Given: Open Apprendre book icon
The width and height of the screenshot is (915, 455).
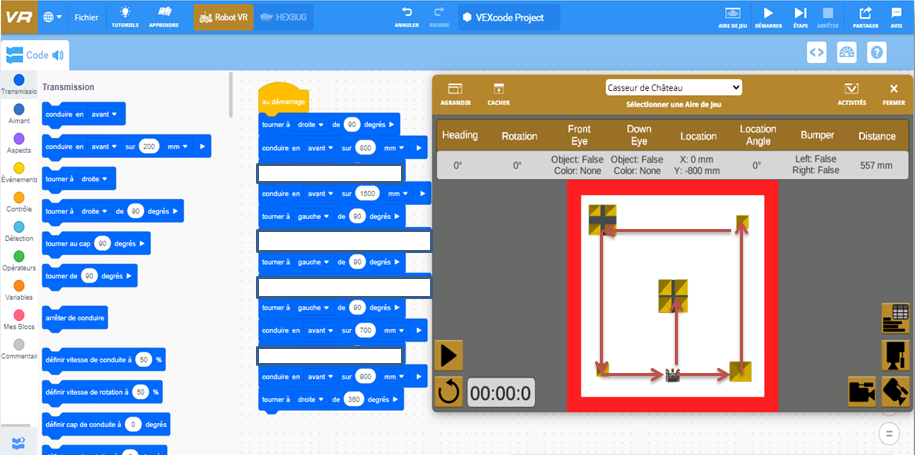Looking at the screenshot, I should point(163,17).
